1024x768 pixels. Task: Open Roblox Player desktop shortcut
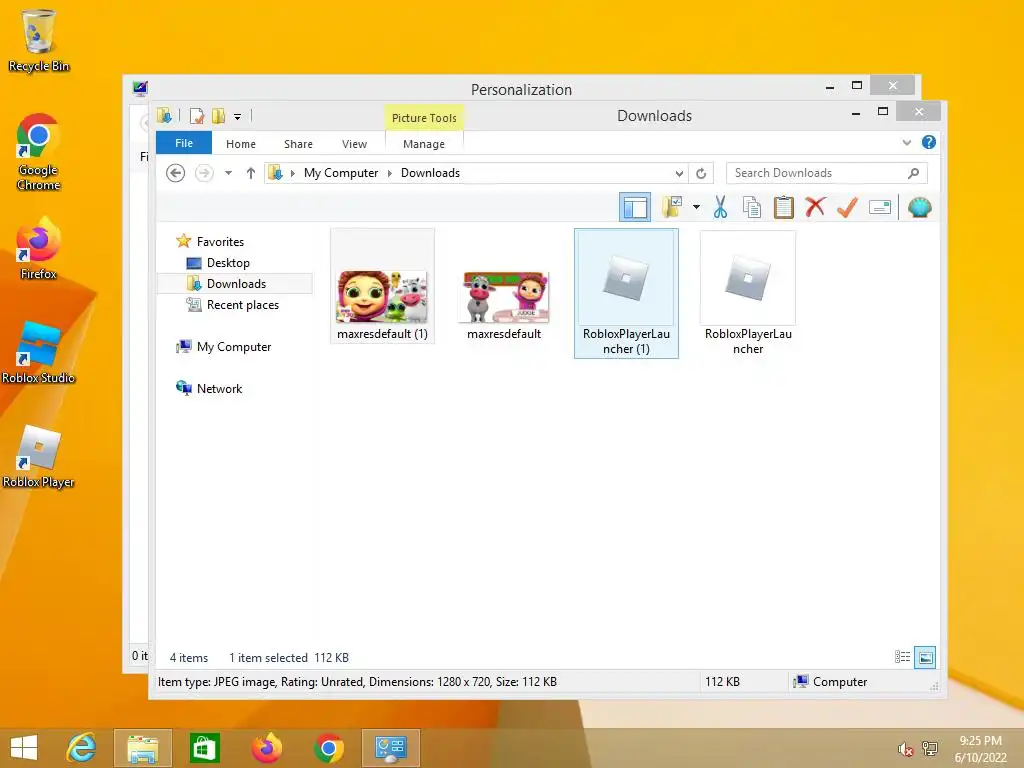(x=39, y=456)
